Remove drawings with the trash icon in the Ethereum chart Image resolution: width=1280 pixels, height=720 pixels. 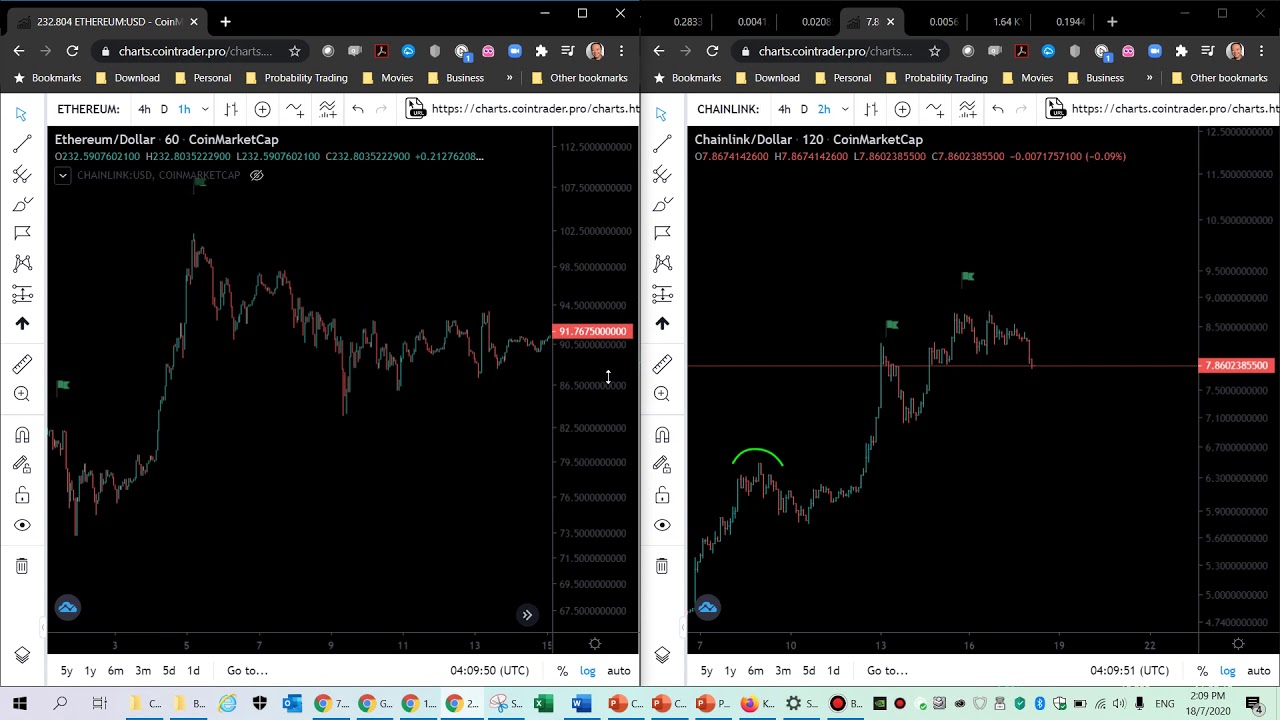click(22, 566)
